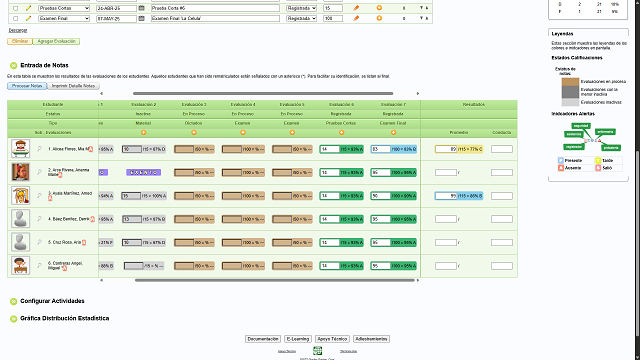The image size is (640, 360).
Task: Click magnifier icon next to student 2 Arce Rivera
Action: pyautogui.click(x=40, y=172)
